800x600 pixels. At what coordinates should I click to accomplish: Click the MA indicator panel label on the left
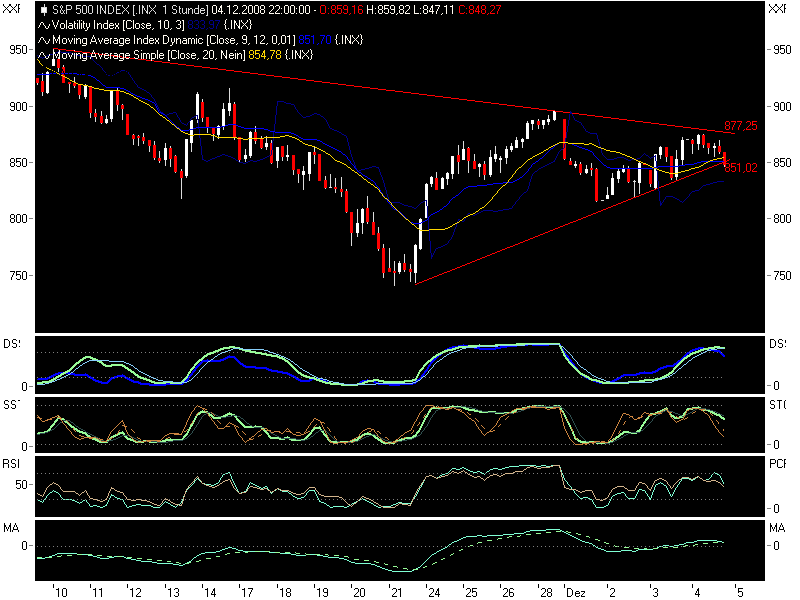click(11, 528)
